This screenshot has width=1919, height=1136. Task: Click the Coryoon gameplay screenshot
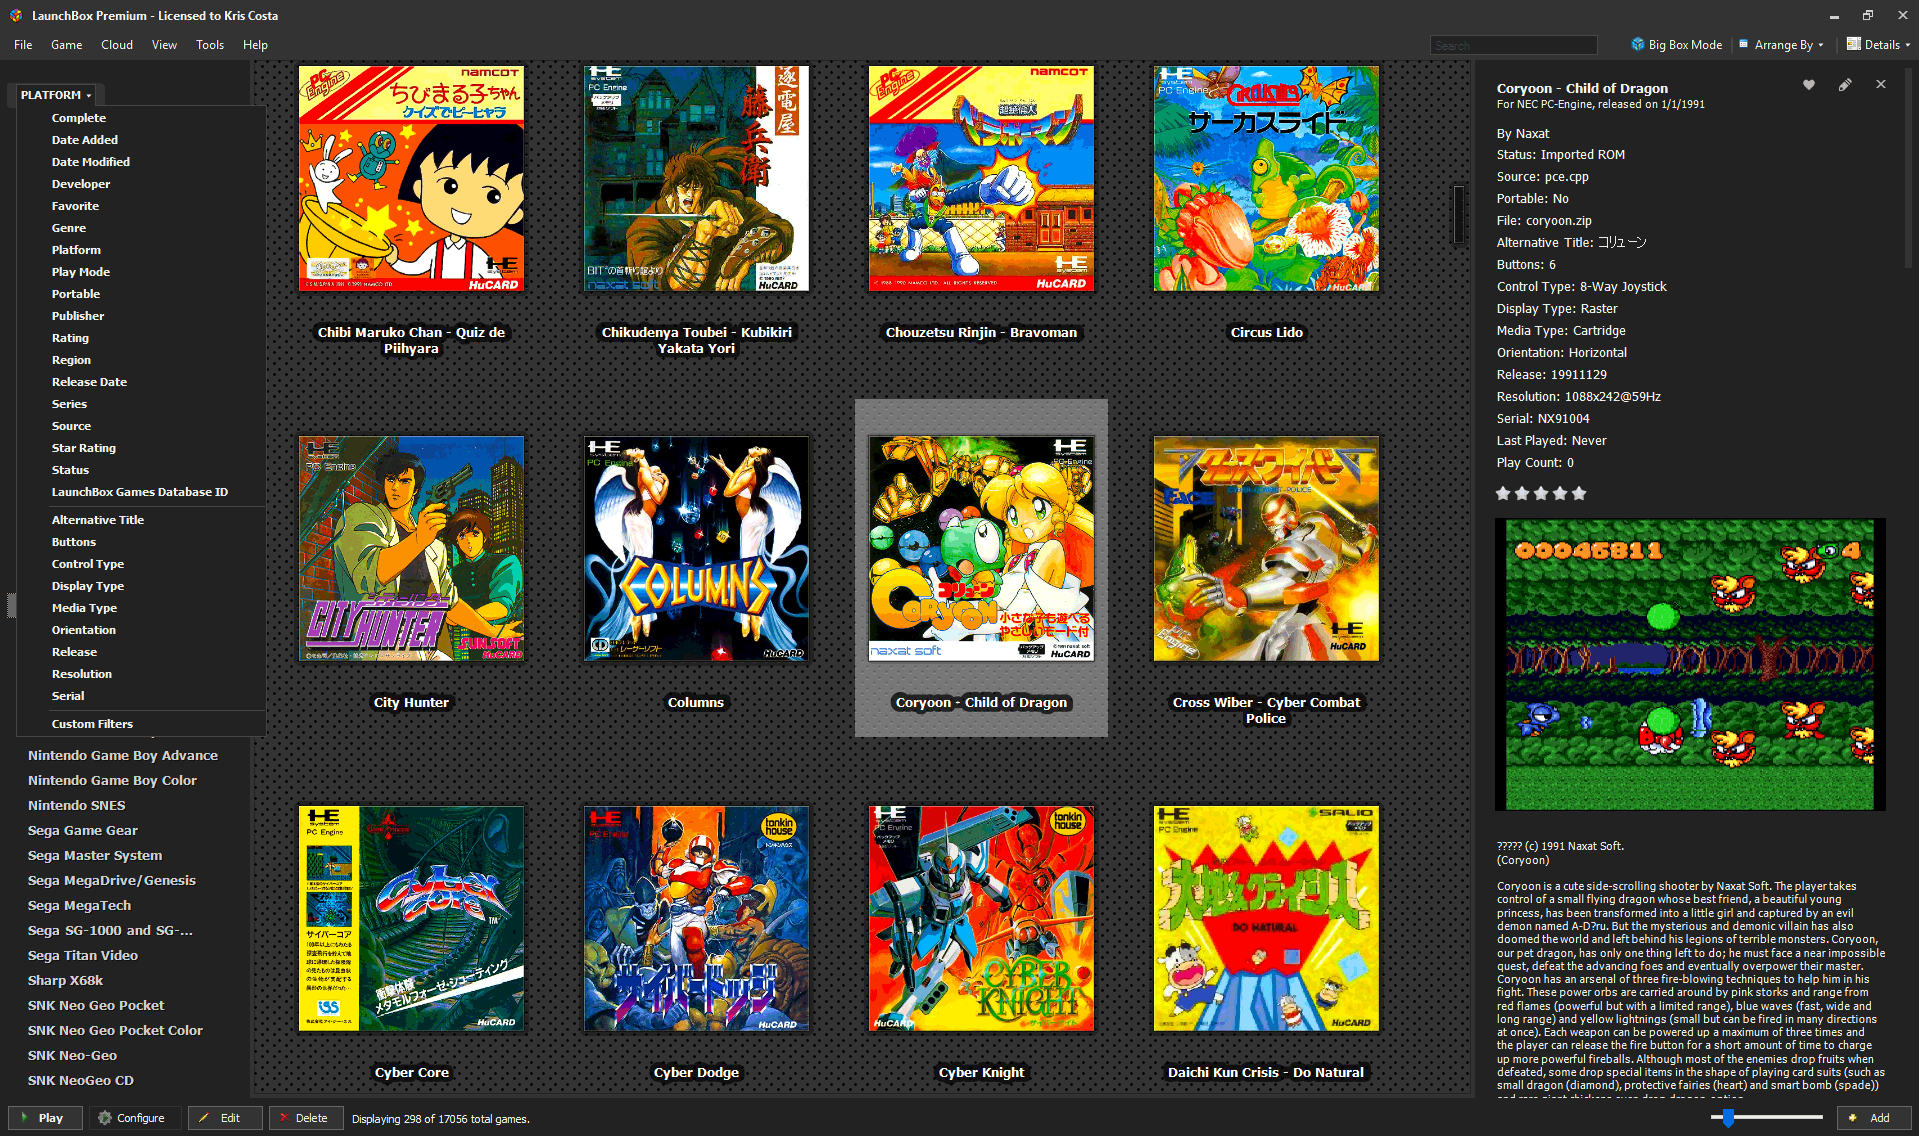pyautogui.click(x=1690, y=664)
